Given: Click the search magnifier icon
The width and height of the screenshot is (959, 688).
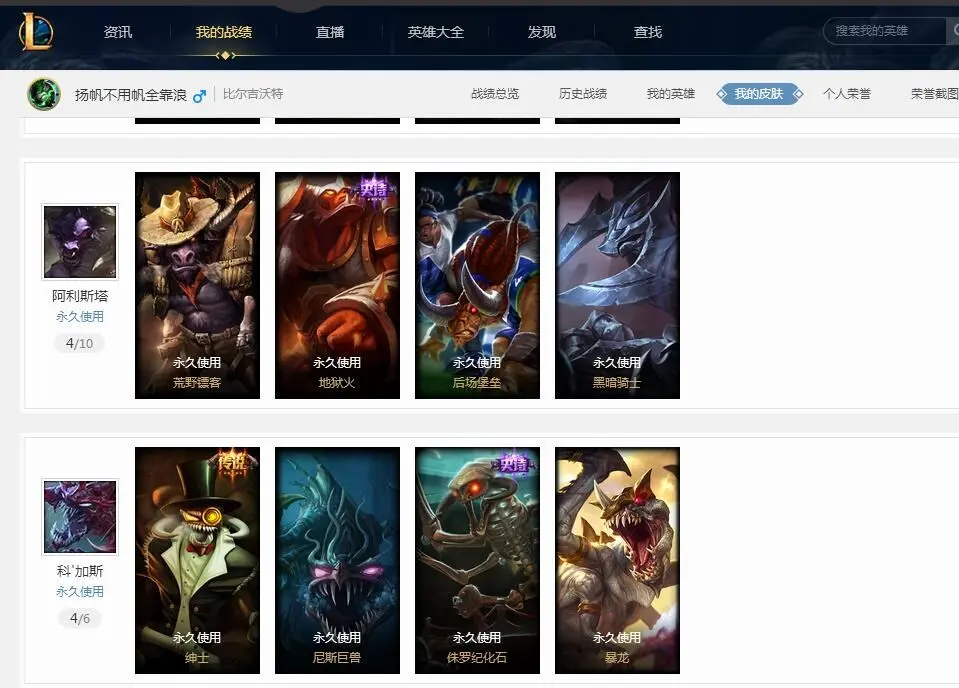Looking at the screenshot, I should point(954,31).
